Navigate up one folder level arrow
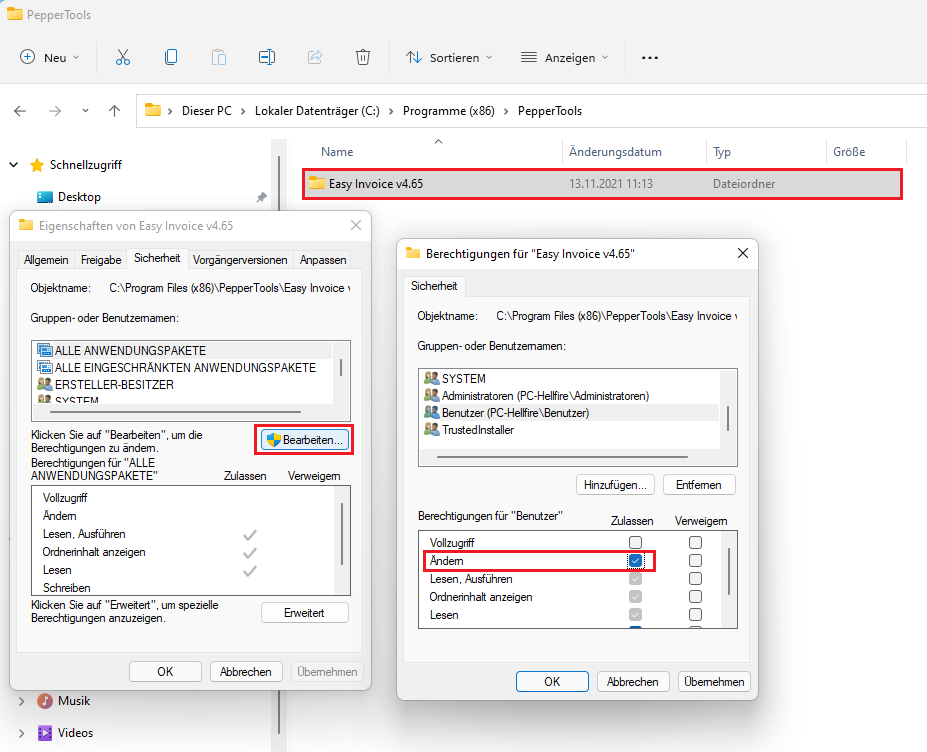 click(115, 111)
